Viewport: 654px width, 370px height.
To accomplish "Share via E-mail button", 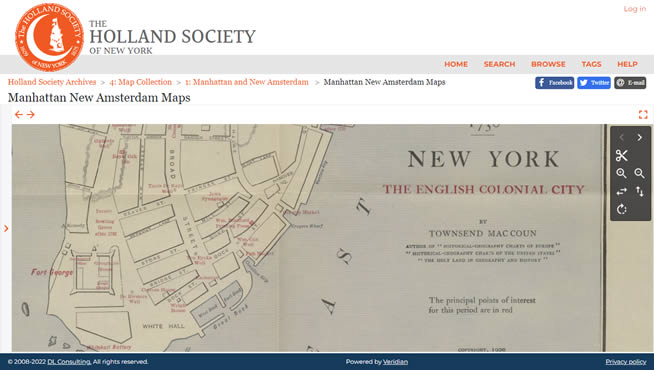I will click(630, 83).
